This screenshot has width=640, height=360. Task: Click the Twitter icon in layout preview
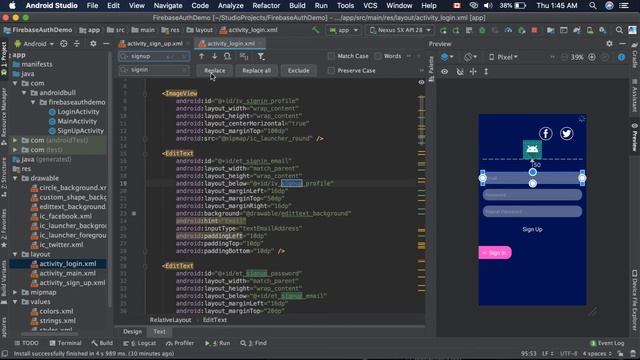[x=567, y=133]
